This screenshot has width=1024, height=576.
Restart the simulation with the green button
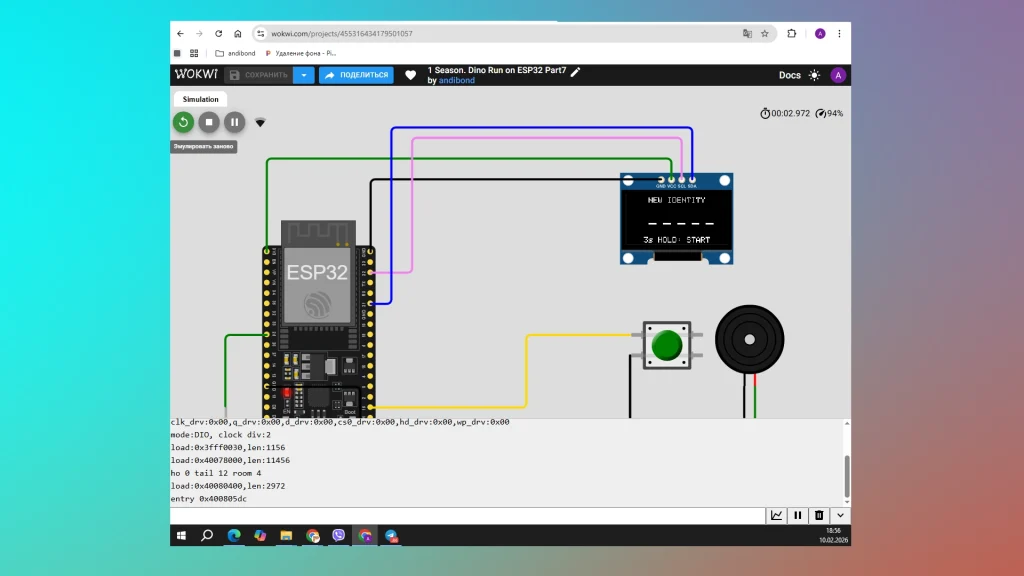pyautogui.click(x=184, y=122)
